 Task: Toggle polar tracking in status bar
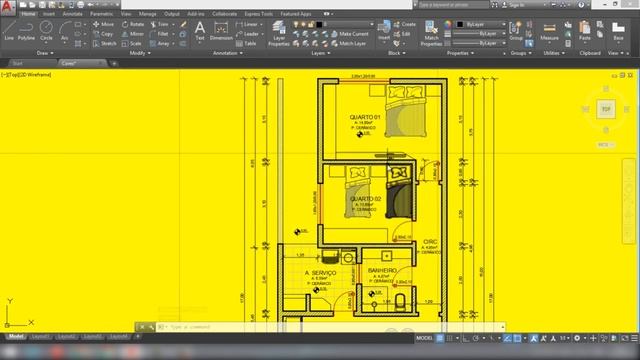(x=476, y=338)
